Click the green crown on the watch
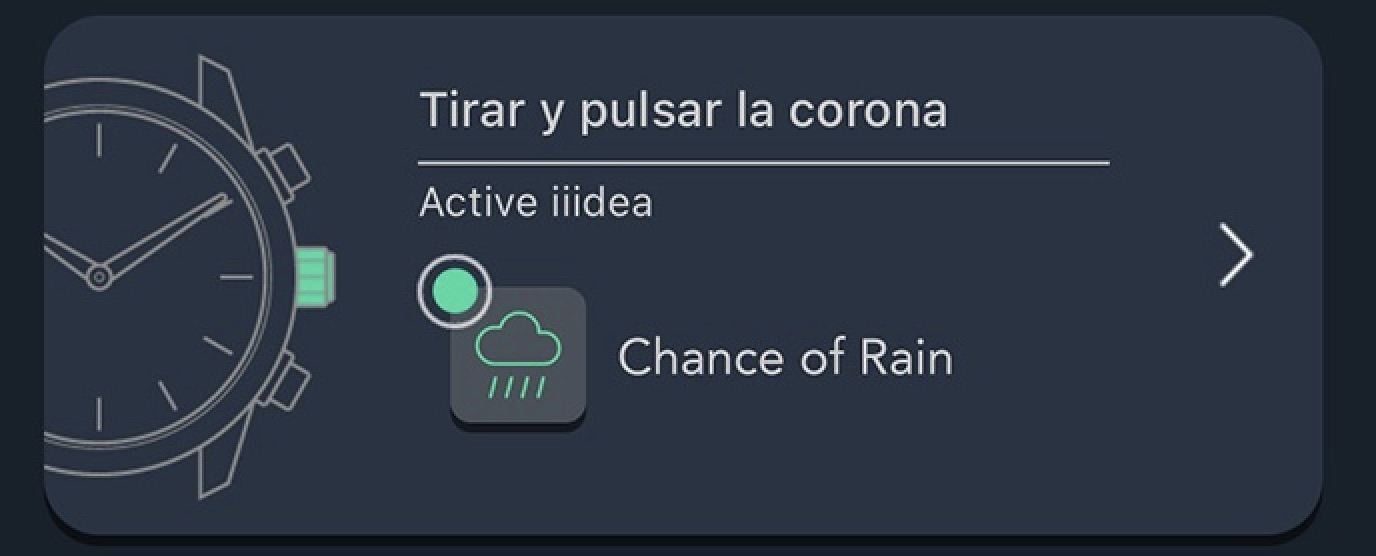1376x556 pixels. point(315,276)
